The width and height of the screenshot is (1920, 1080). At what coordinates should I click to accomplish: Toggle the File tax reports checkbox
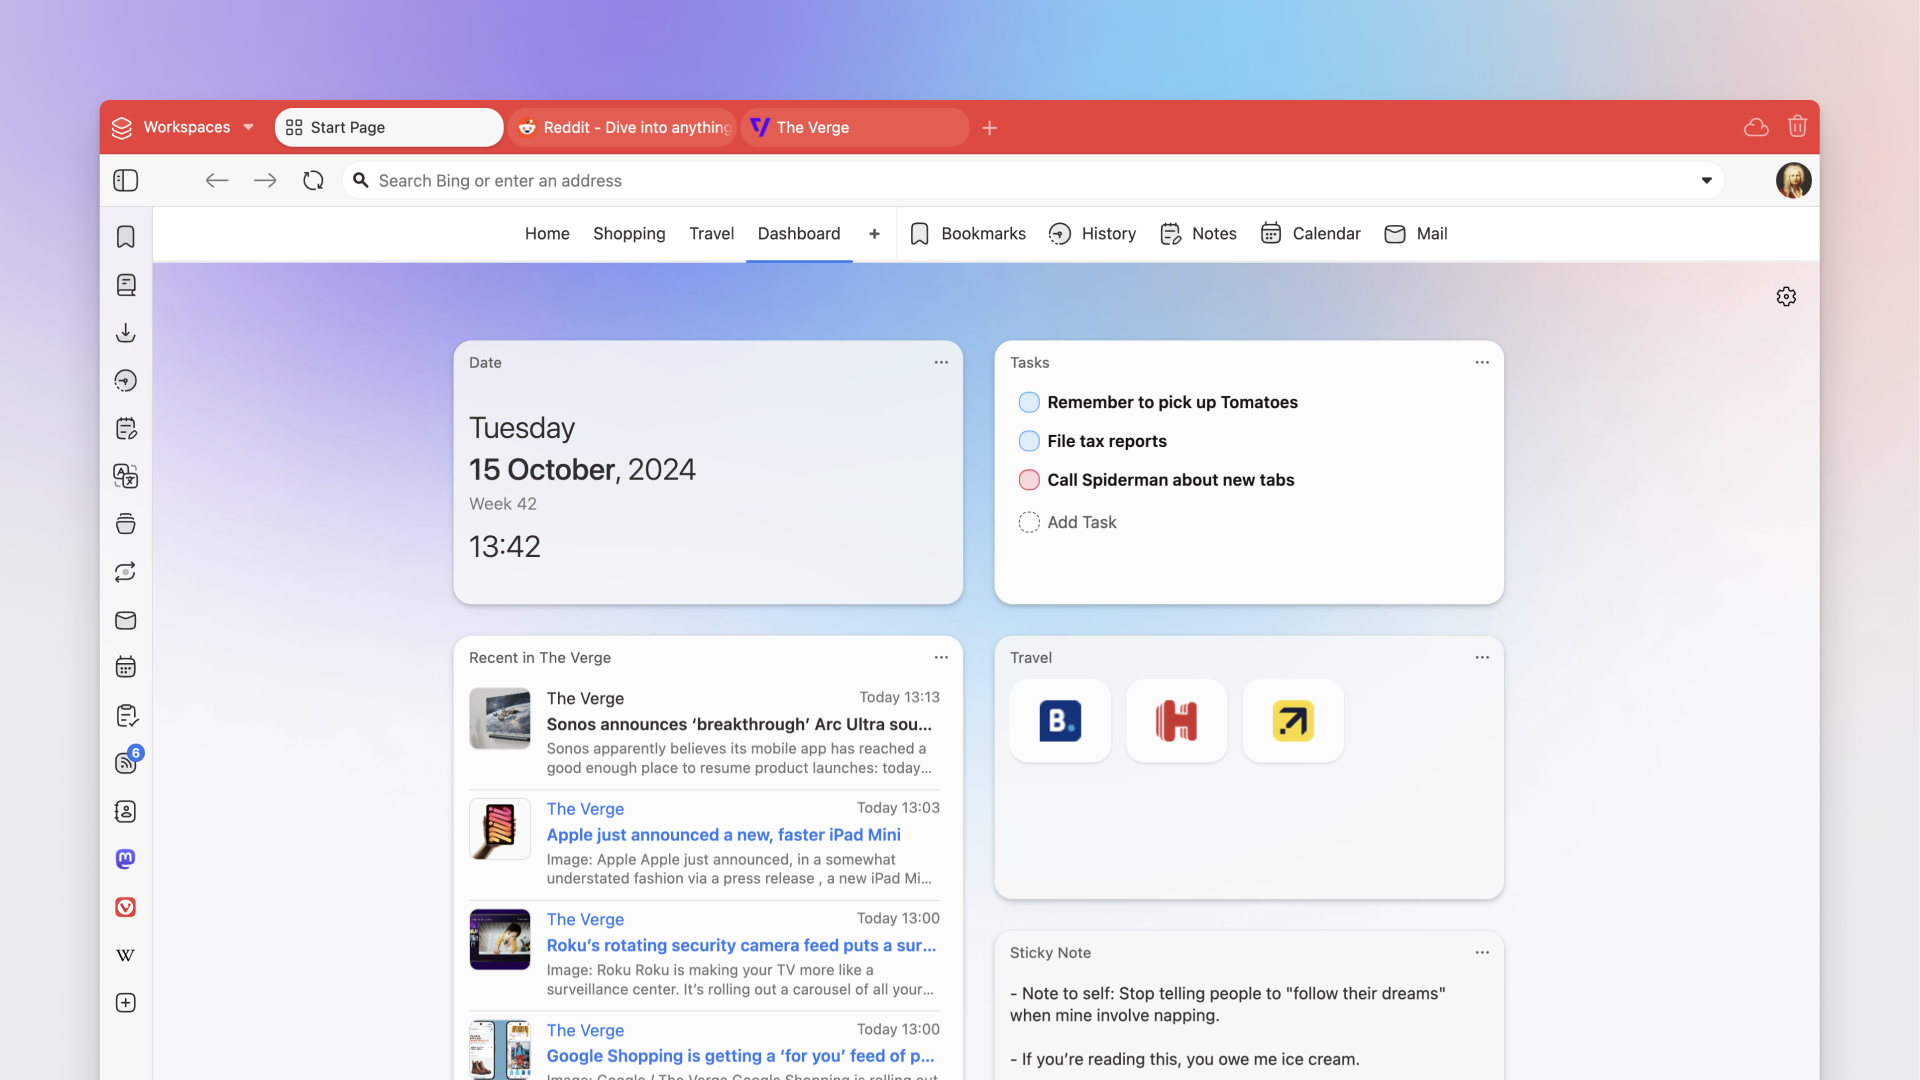pyautogui.click(x=1029, y=440)
